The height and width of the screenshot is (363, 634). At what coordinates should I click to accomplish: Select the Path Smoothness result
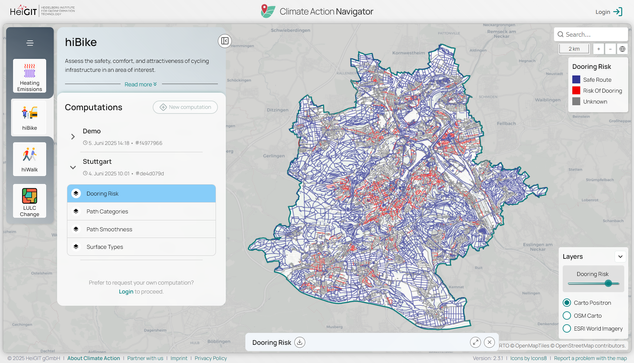(141, 229)
